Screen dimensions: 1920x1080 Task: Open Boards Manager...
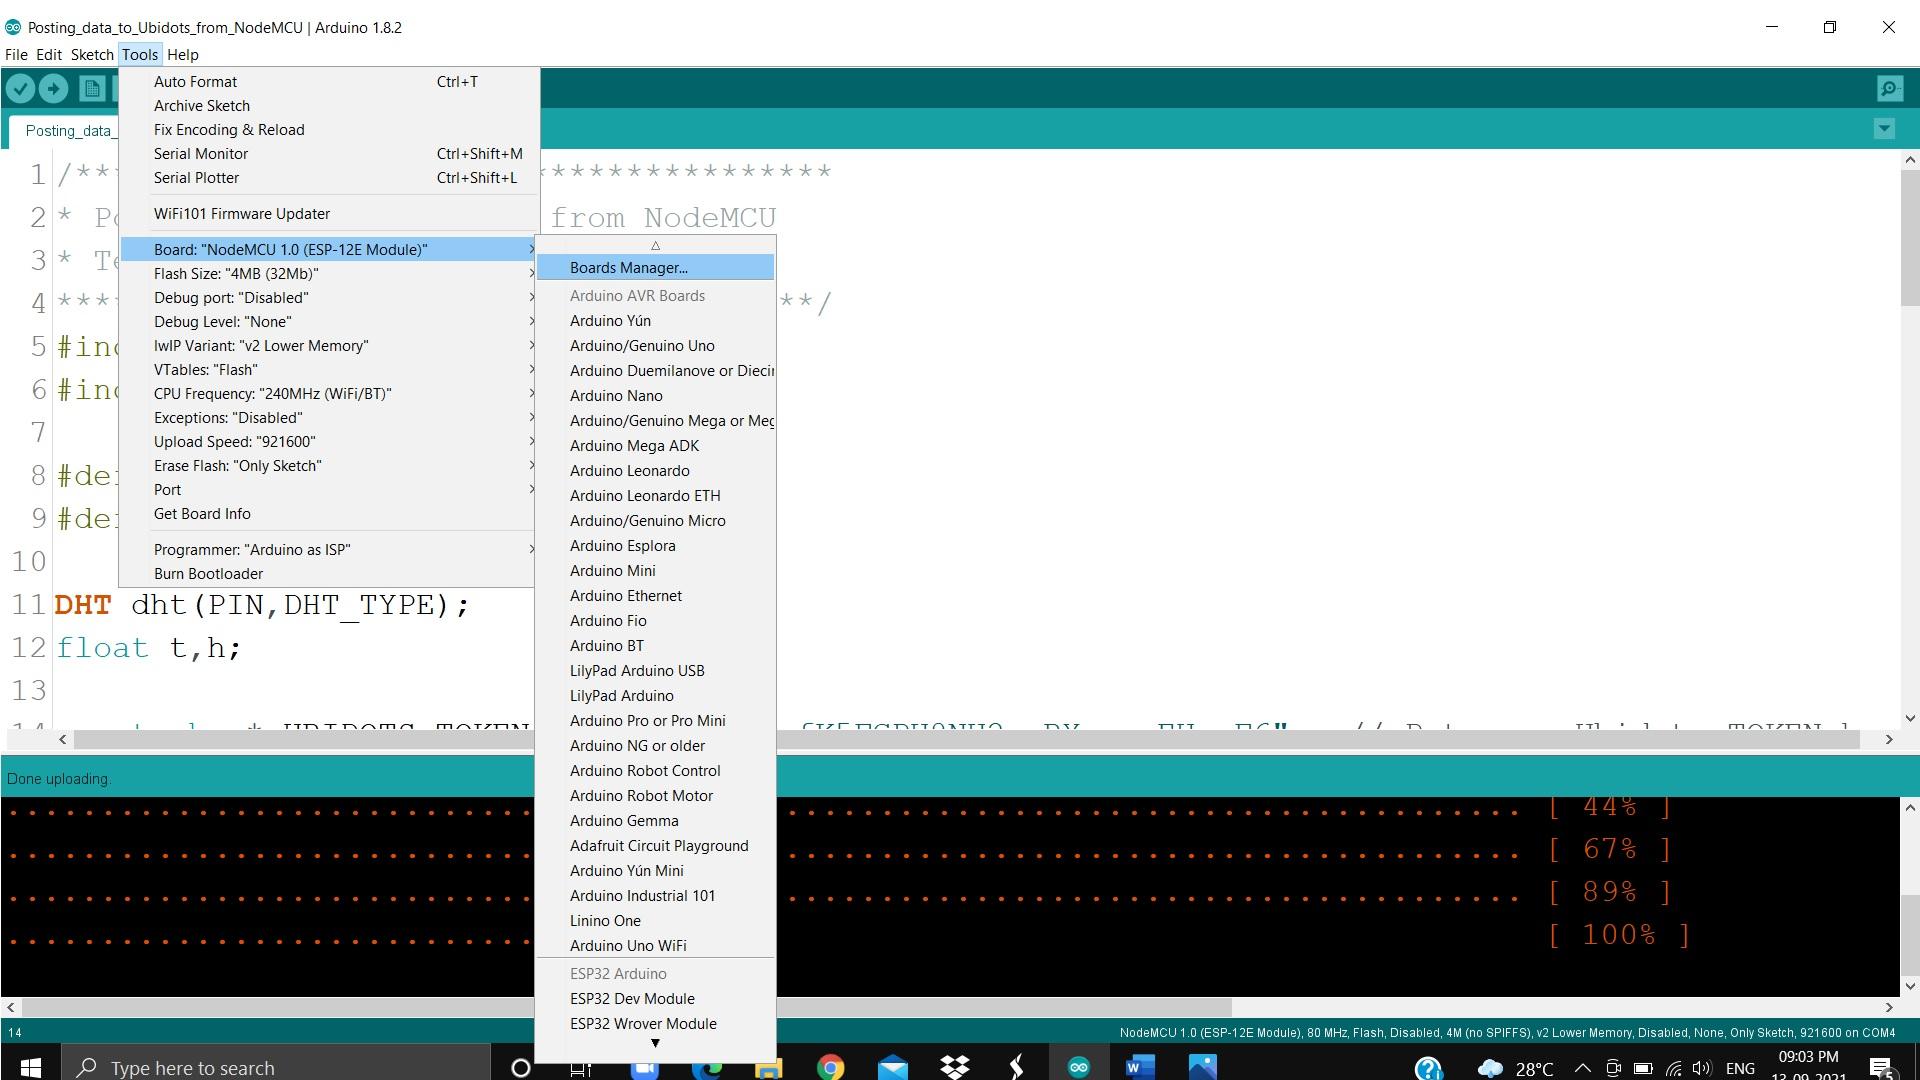(x=655, y=268)
